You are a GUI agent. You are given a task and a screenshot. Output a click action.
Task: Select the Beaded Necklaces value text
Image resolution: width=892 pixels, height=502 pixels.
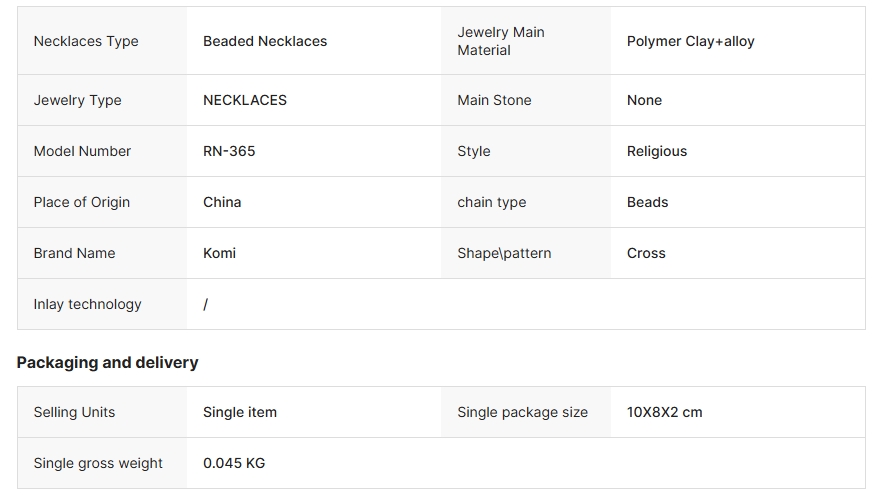pos(265,41)
